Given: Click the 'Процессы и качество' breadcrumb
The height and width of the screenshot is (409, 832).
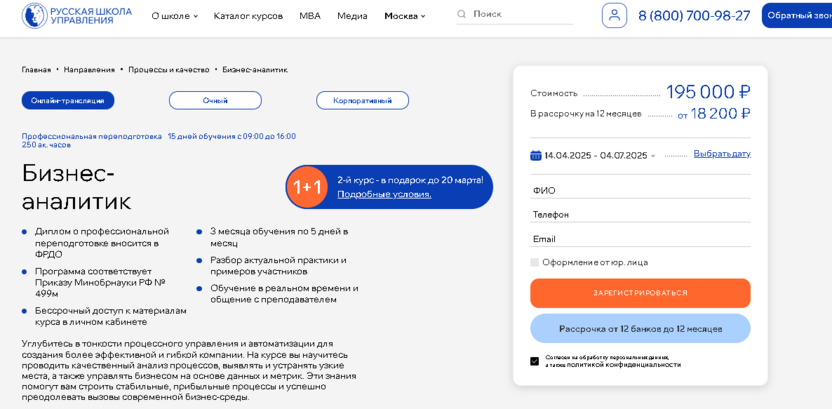Looking at the screenshot, I should [x=169, y=70].
